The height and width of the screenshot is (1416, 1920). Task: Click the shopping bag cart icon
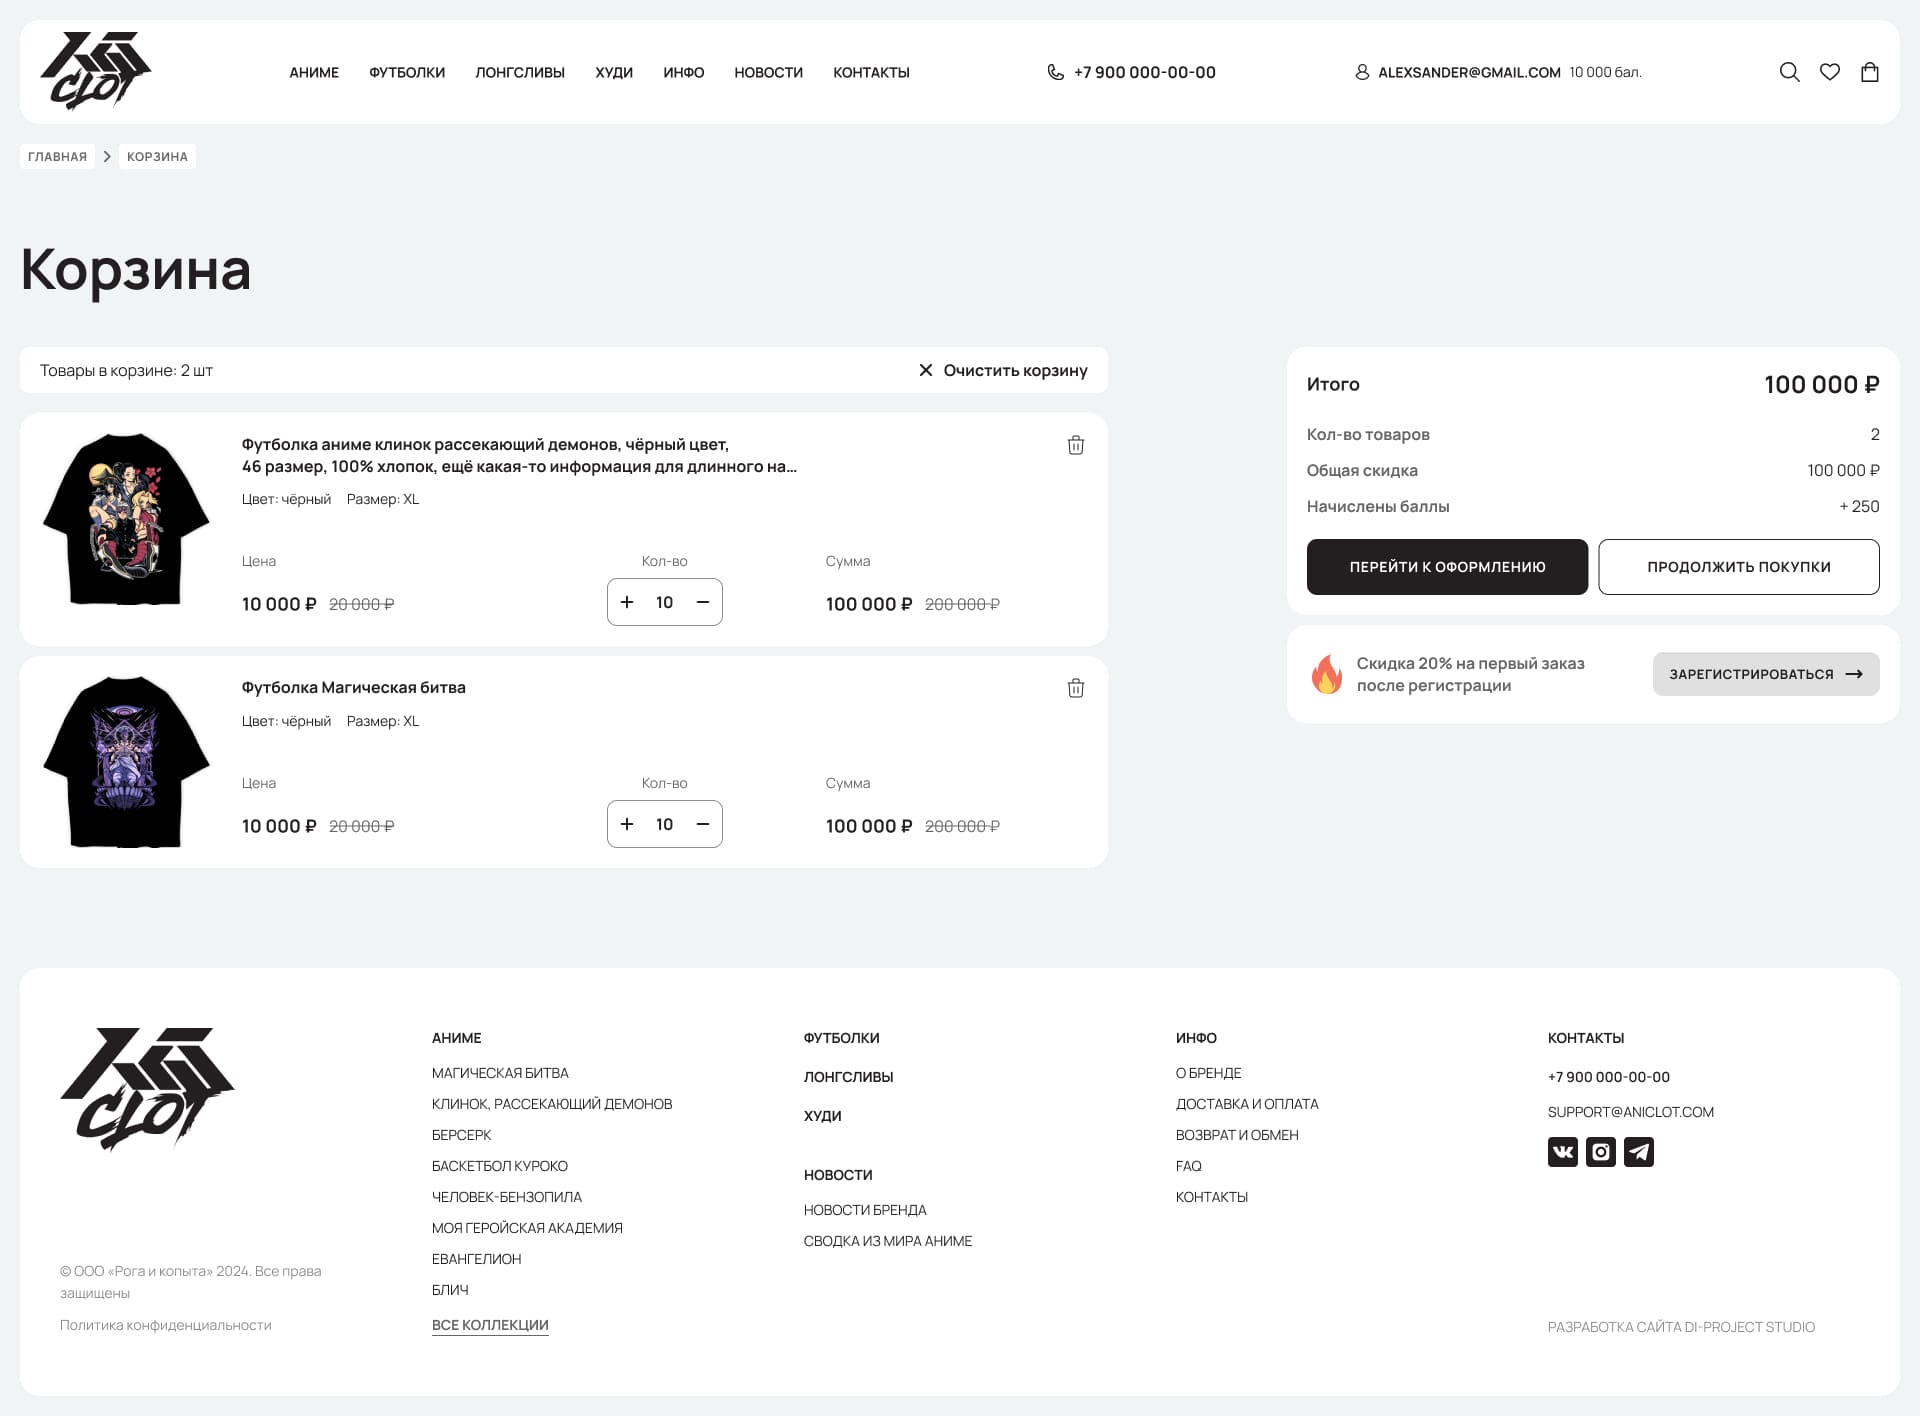click(x=1869, y=72)
